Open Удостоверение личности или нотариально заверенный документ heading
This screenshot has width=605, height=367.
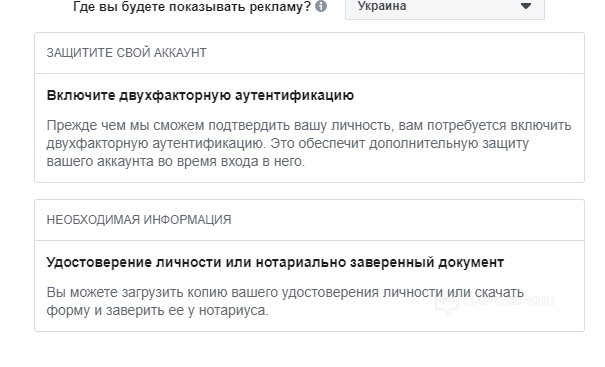[275, 262]
